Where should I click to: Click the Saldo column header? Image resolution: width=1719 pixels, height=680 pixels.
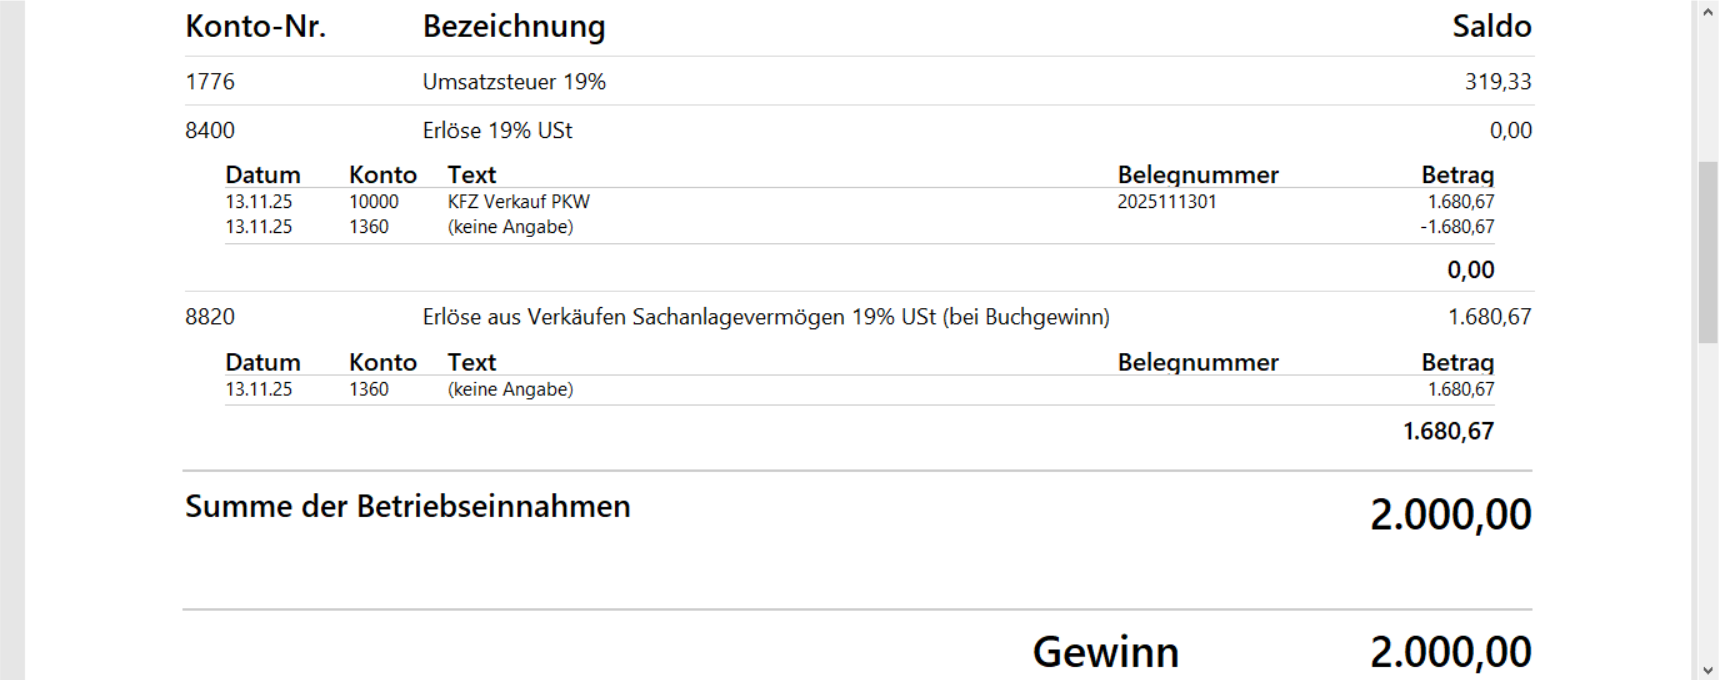pos(1491,27)
